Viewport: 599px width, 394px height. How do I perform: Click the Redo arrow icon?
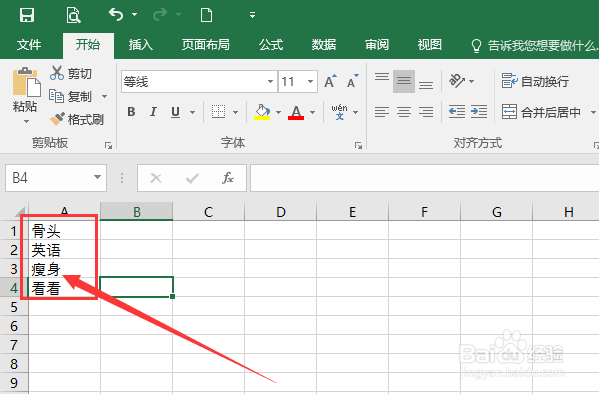pyautogui.click(x=160, y=15)
